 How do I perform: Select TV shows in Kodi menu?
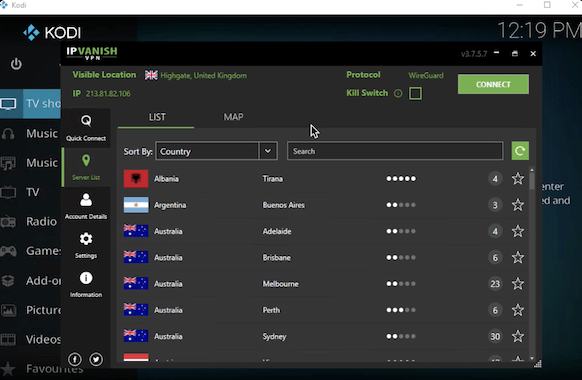30,104
